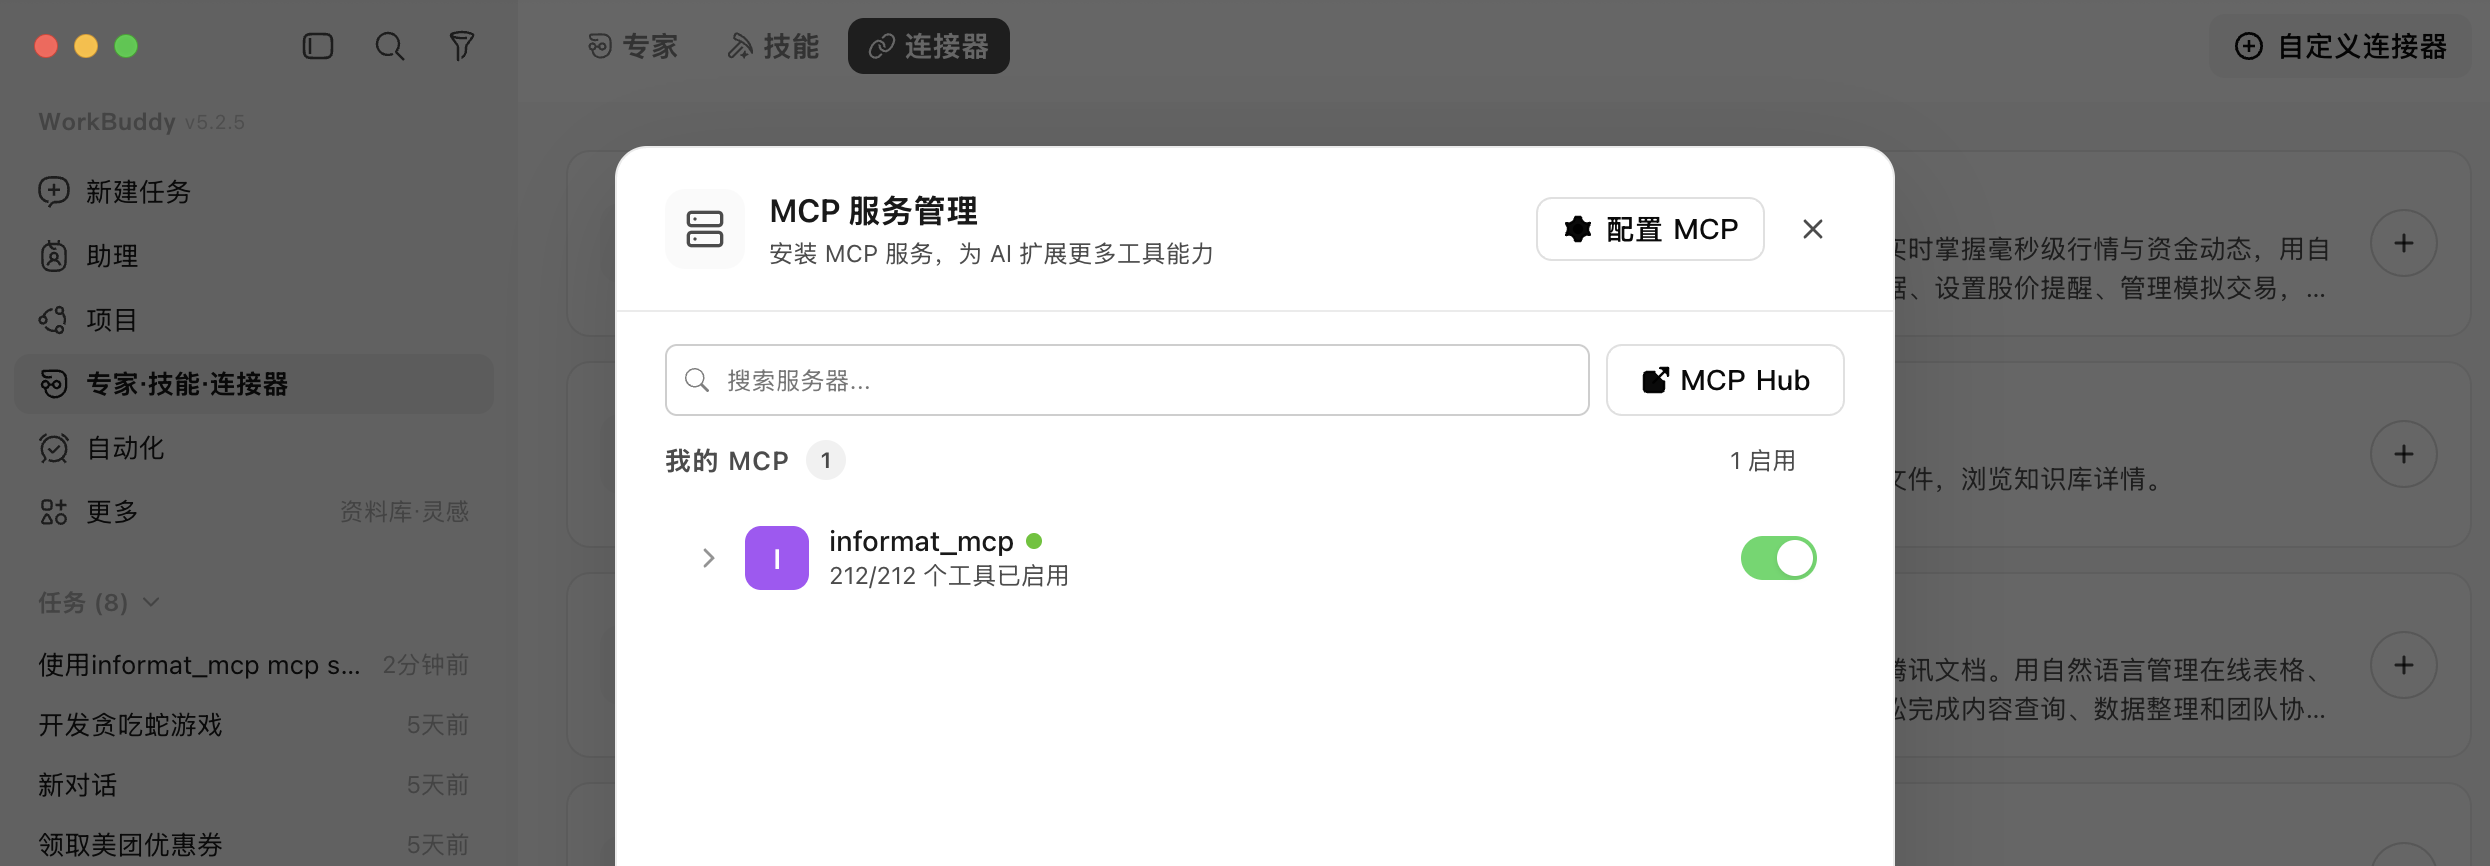Image resolution: width=2490 pixels, height=866 pixels.
Task: Click the 我的 MCP count badge
Action: (x=826, y=460)
